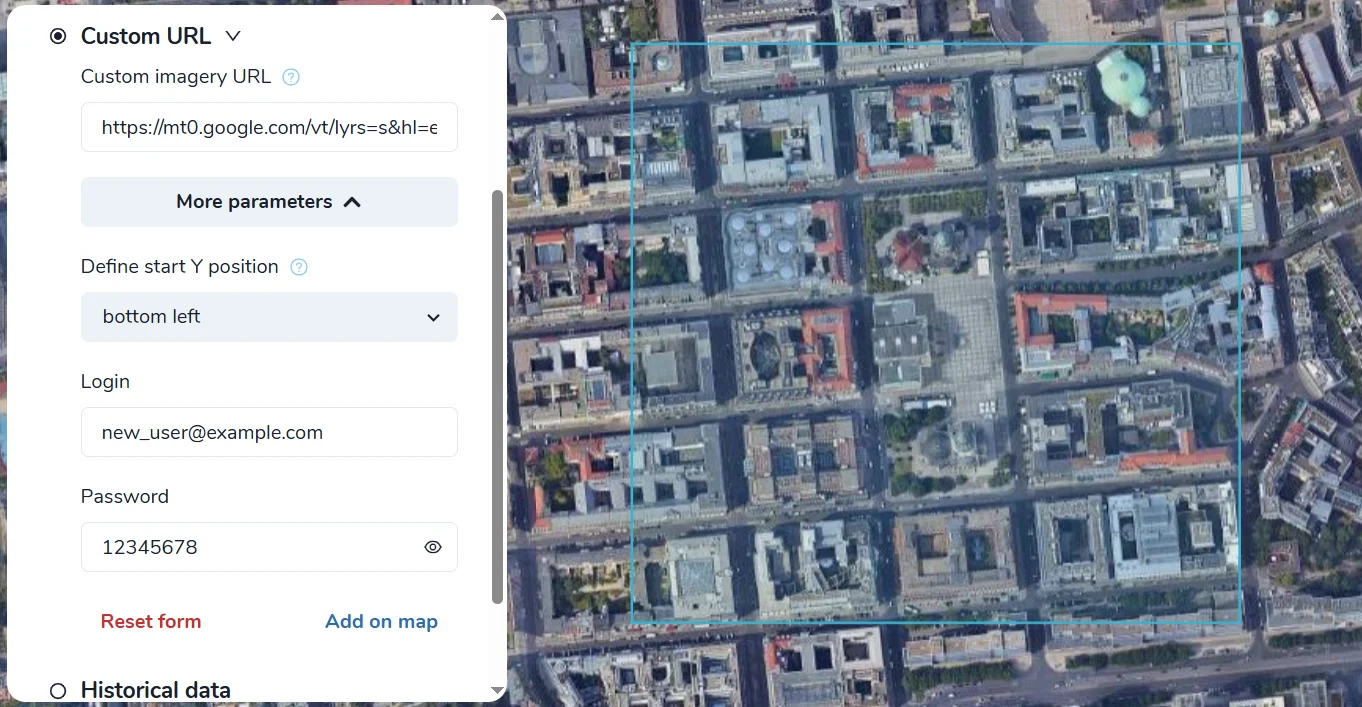Choose the Historical data radio option
The width and height of the screenshot is (1362, 707).
tap(58, 691)
